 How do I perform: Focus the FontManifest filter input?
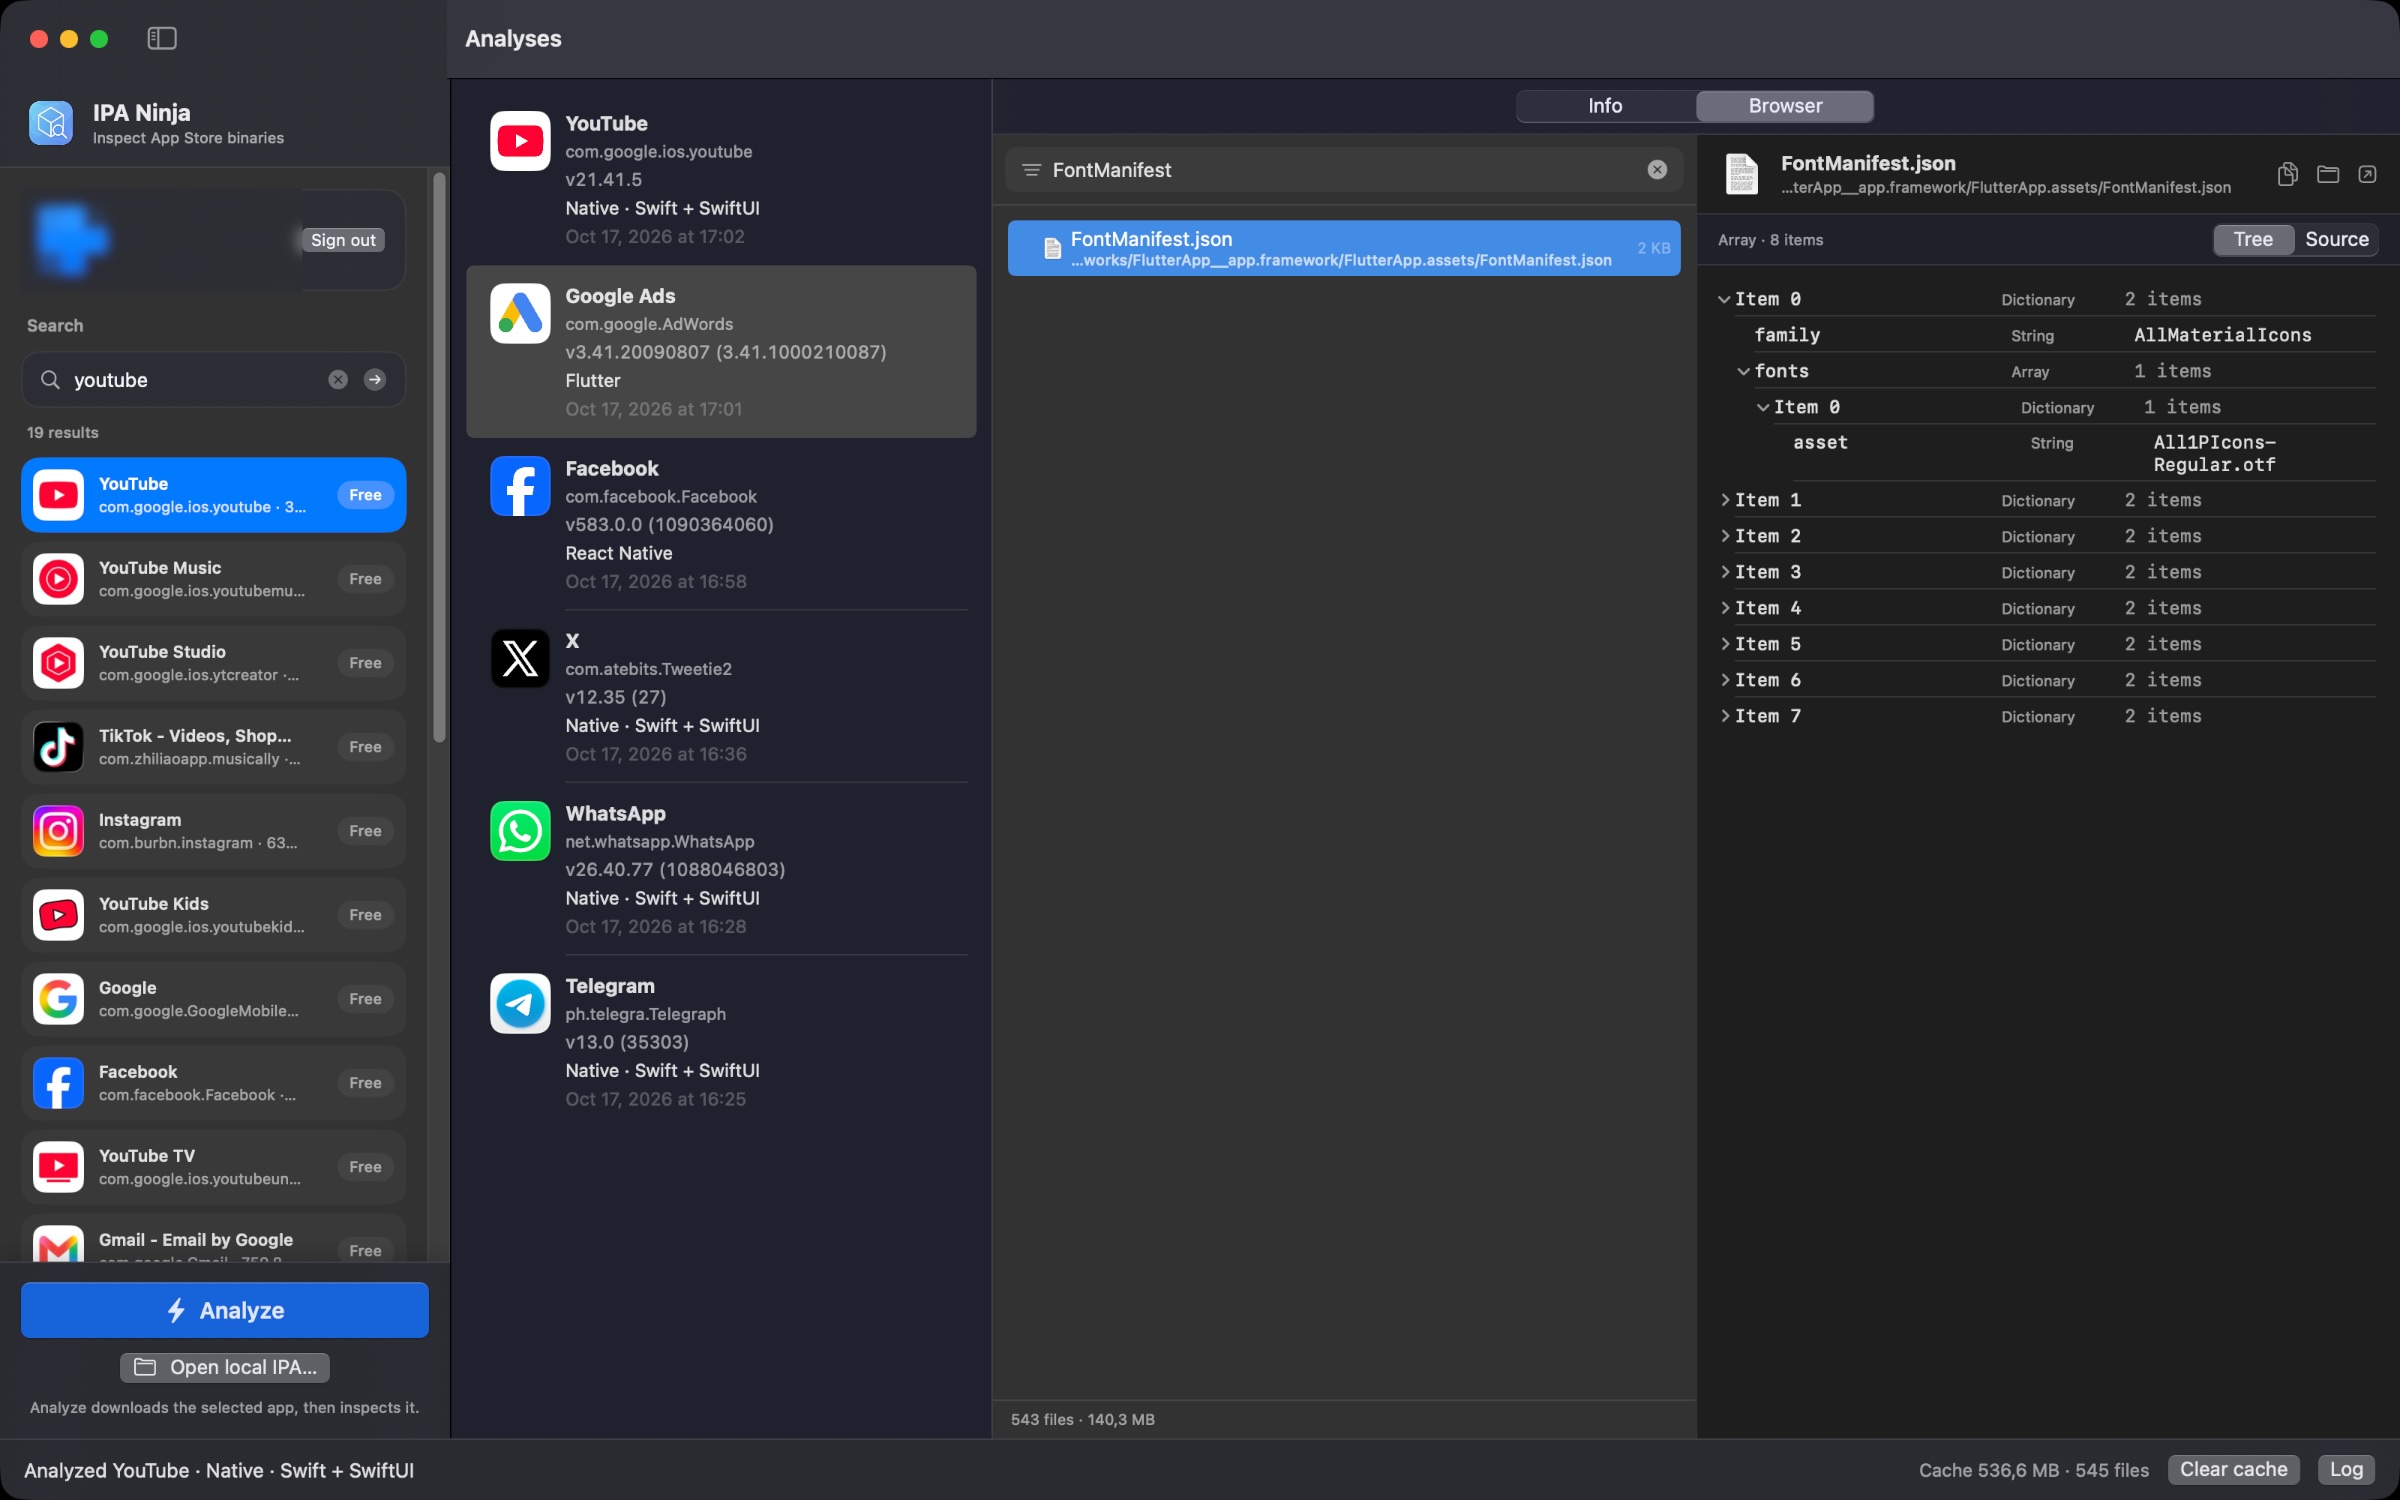pos(1345,170)
